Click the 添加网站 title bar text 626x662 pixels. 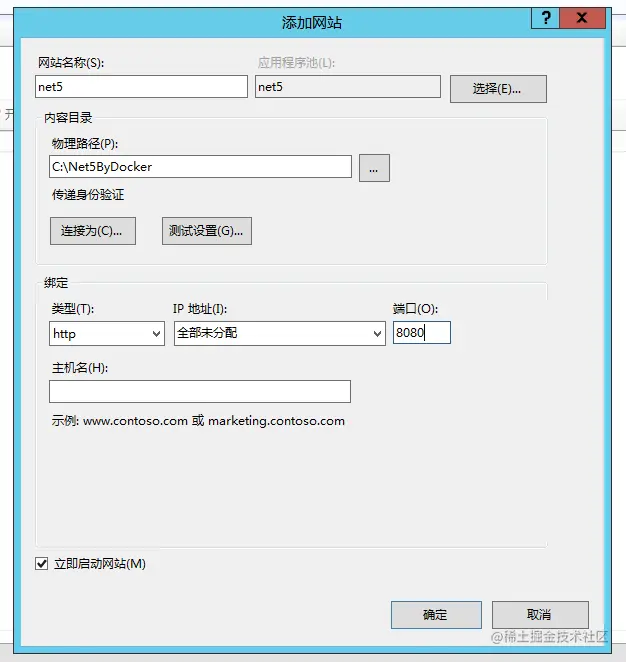(312, 22)
